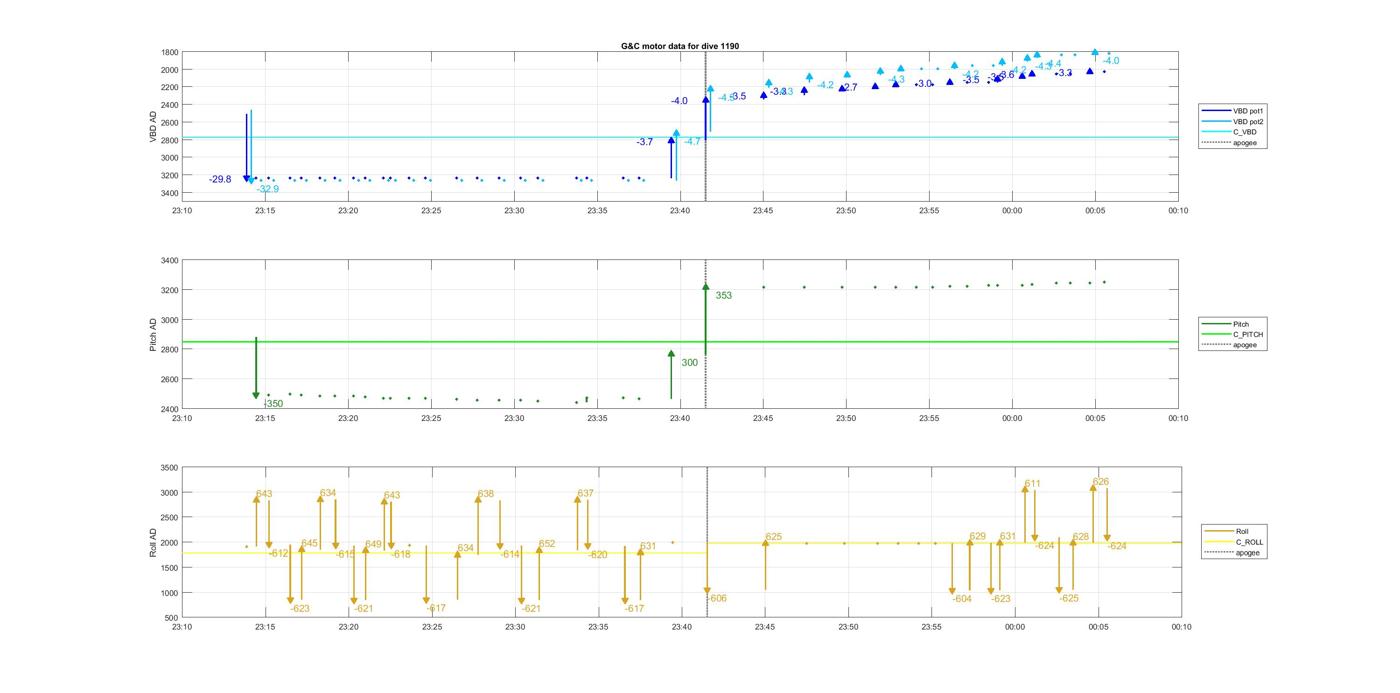Click the 'C_ROLL' legend entry
Screen dimensions: 1400x693
1249,542
